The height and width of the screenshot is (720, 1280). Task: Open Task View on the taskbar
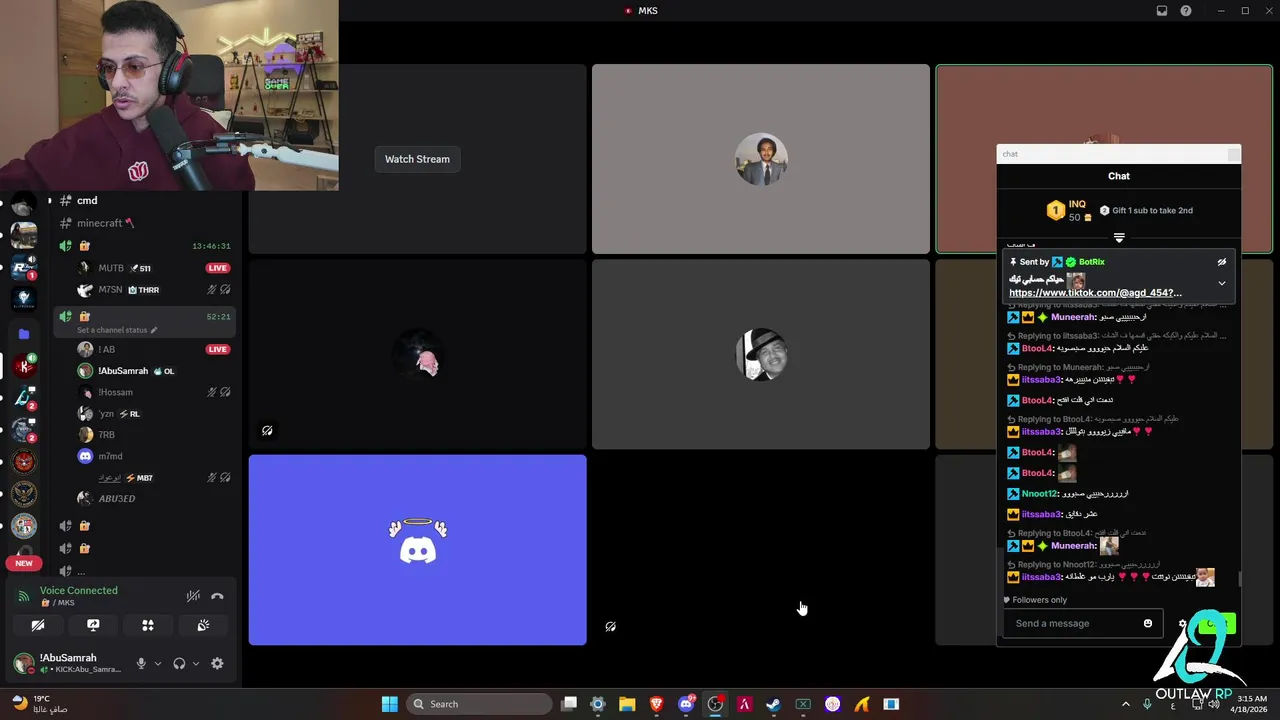(569, 704)
